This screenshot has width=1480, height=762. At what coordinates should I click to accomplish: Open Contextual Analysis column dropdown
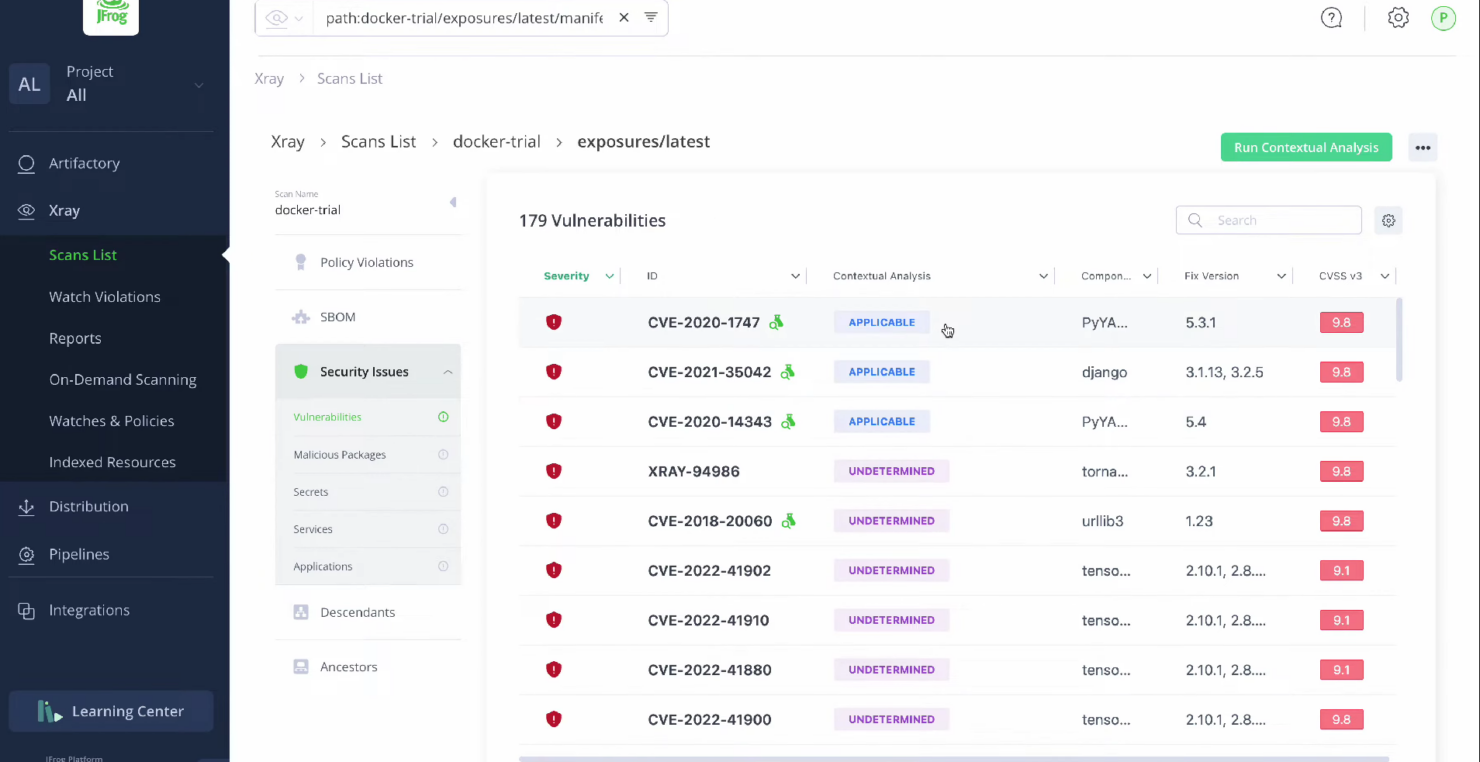(1043, 276)
